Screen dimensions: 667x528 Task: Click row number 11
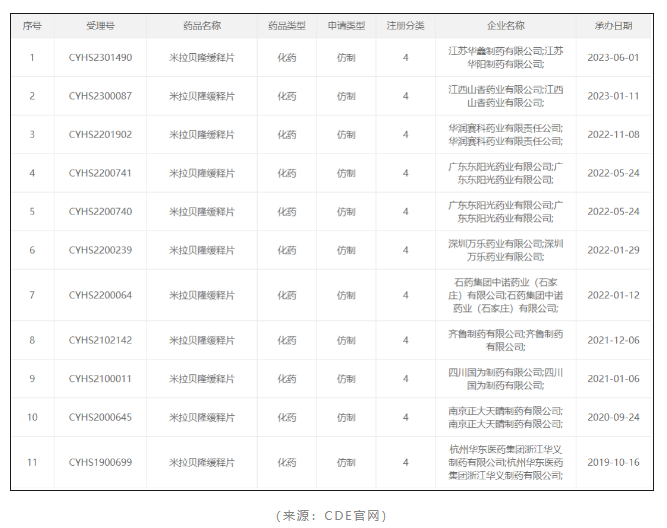pos(32,462)
